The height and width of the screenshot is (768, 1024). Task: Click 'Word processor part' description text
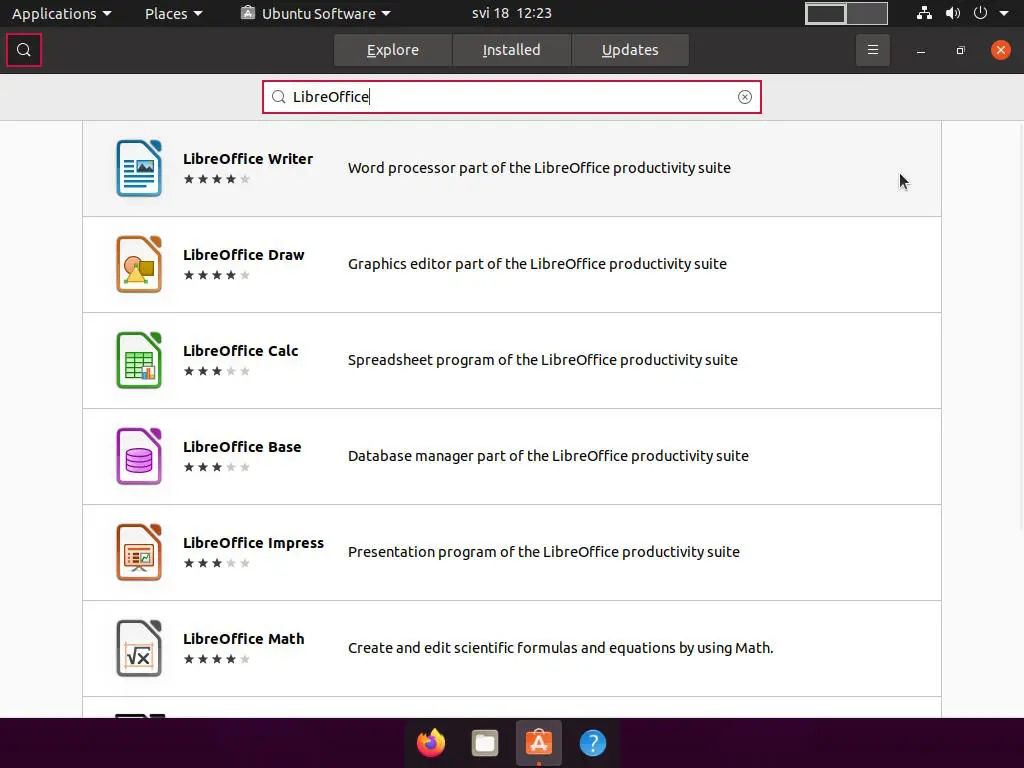click(539, 168)
